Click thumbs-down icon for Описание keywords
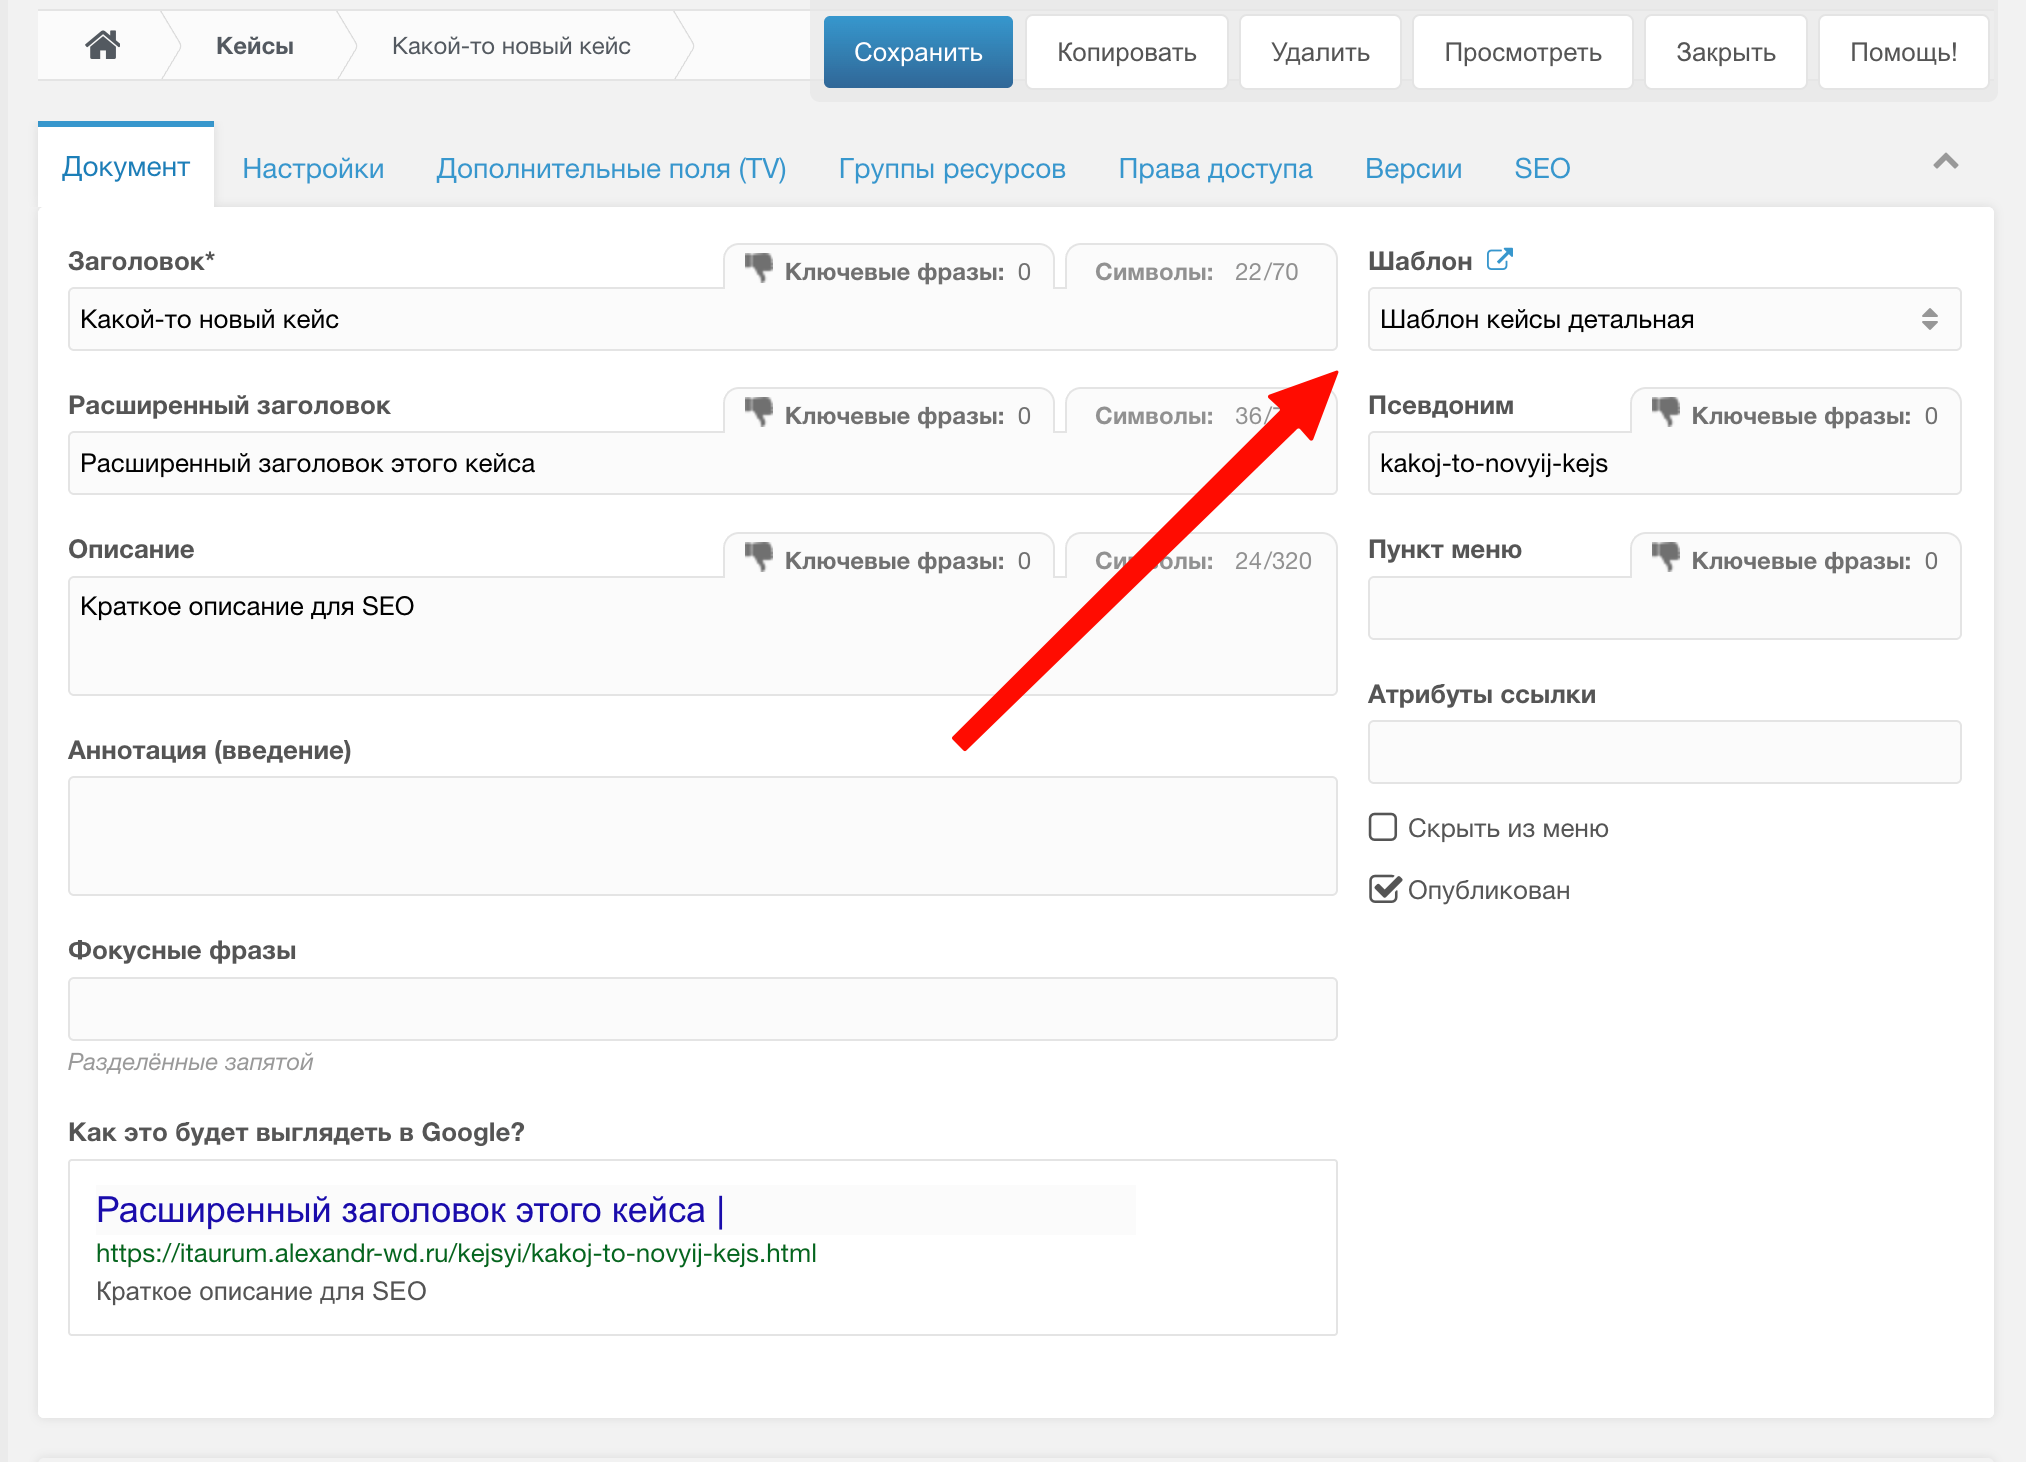Image resolution: width=2026 pixels, height=1462 pixels. coord(759,557)
